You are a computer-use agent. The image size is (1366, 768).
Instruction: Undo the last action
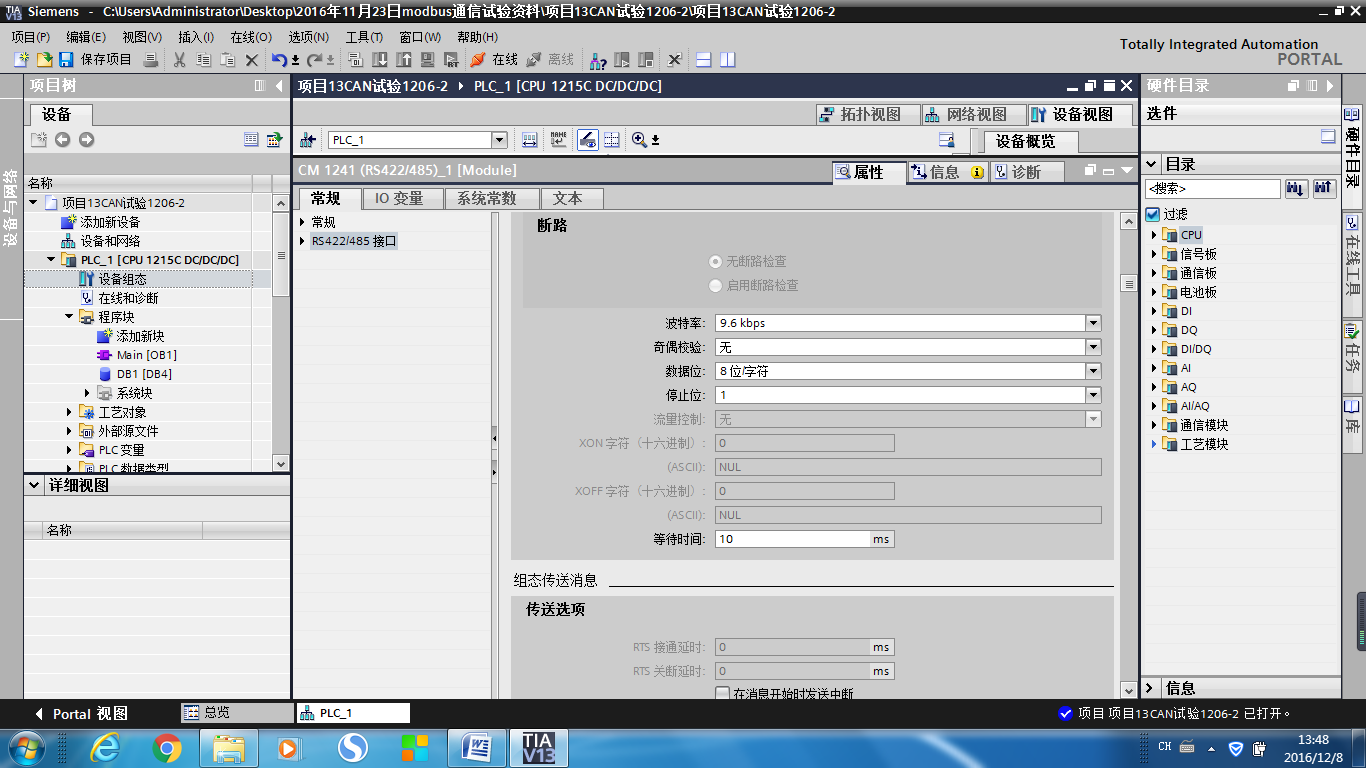tap(280, 60)
